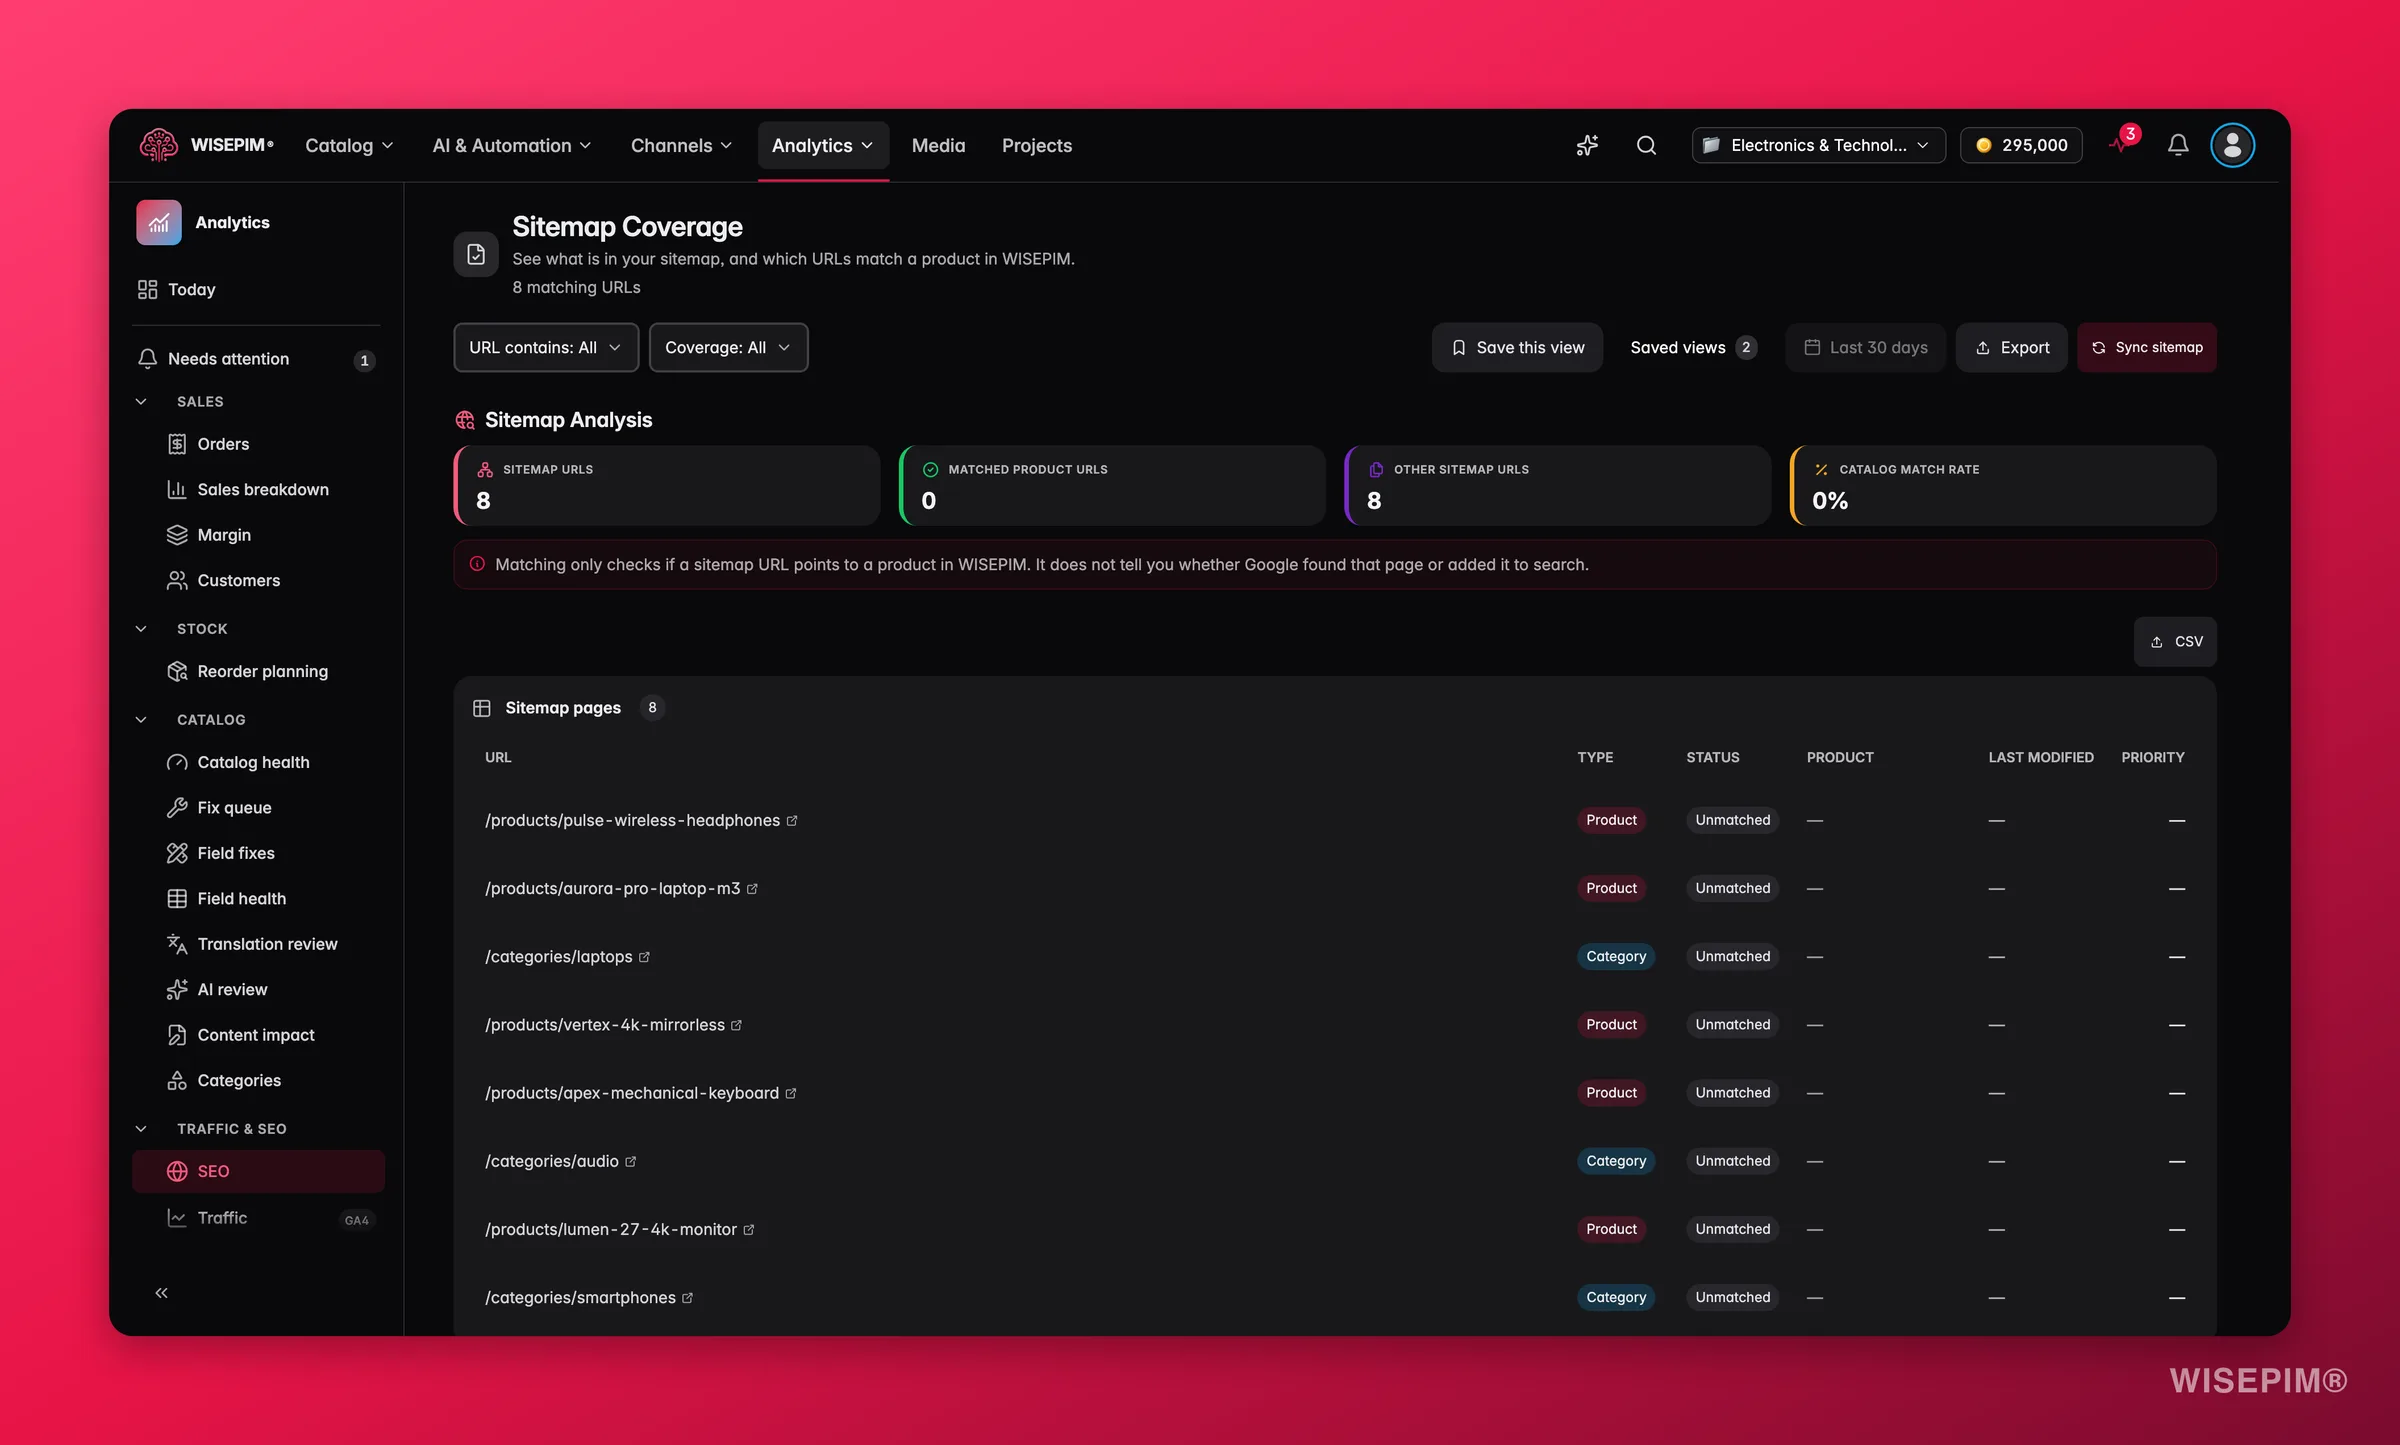Go to the Projects tab
This screenshot has width=2400, height=1445.
tap(1036, 145)
